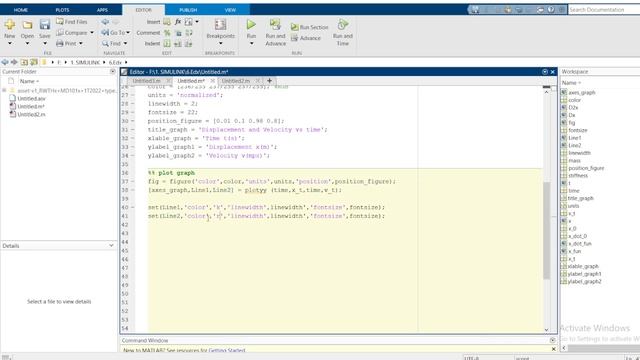Open the dropdown arrow under Open
This screenshot has width=640, height=360.
point(27,43)
